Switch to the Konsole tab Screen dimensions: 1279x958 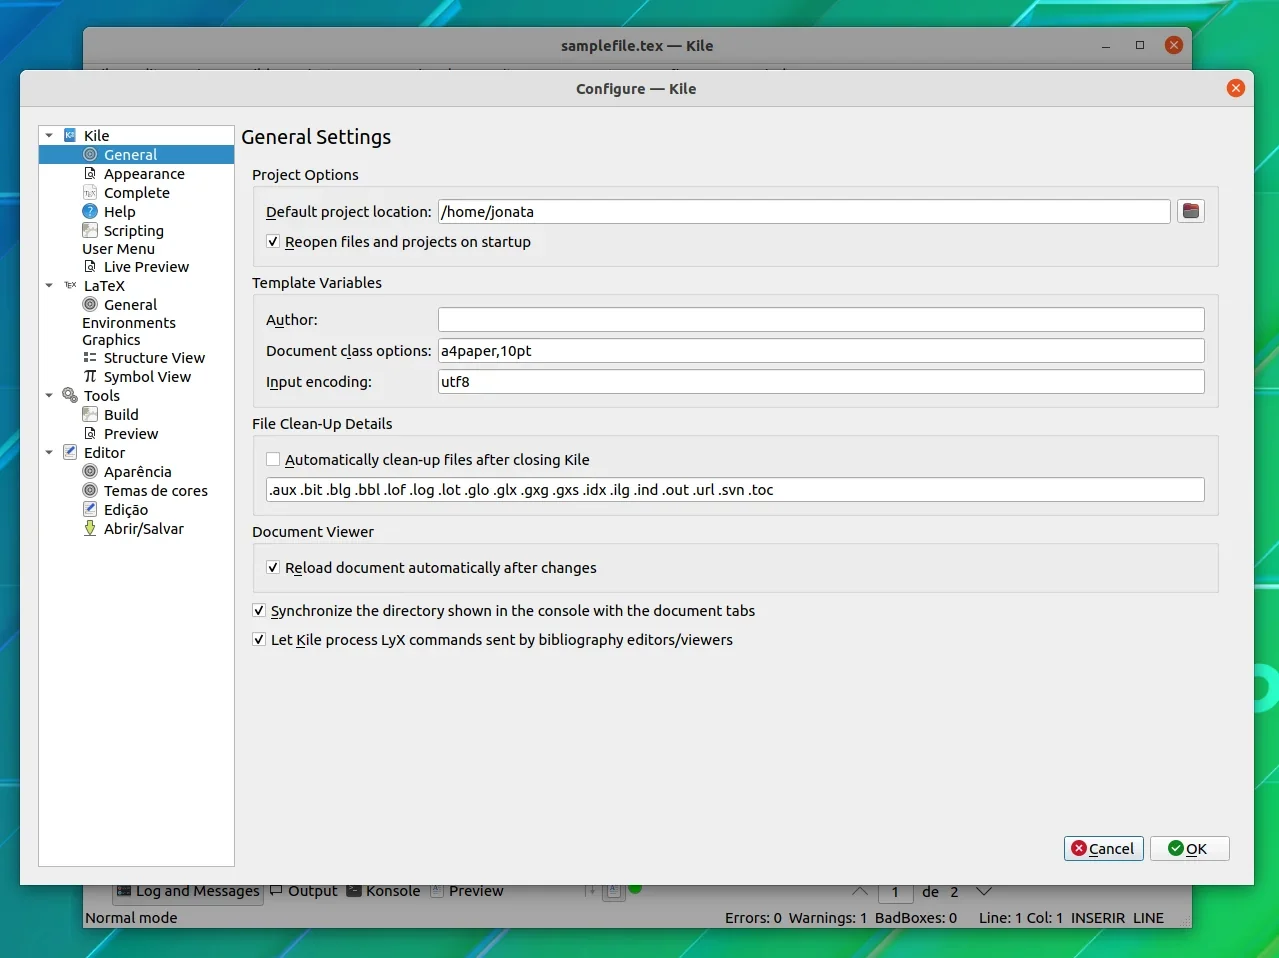pos(384,891)
